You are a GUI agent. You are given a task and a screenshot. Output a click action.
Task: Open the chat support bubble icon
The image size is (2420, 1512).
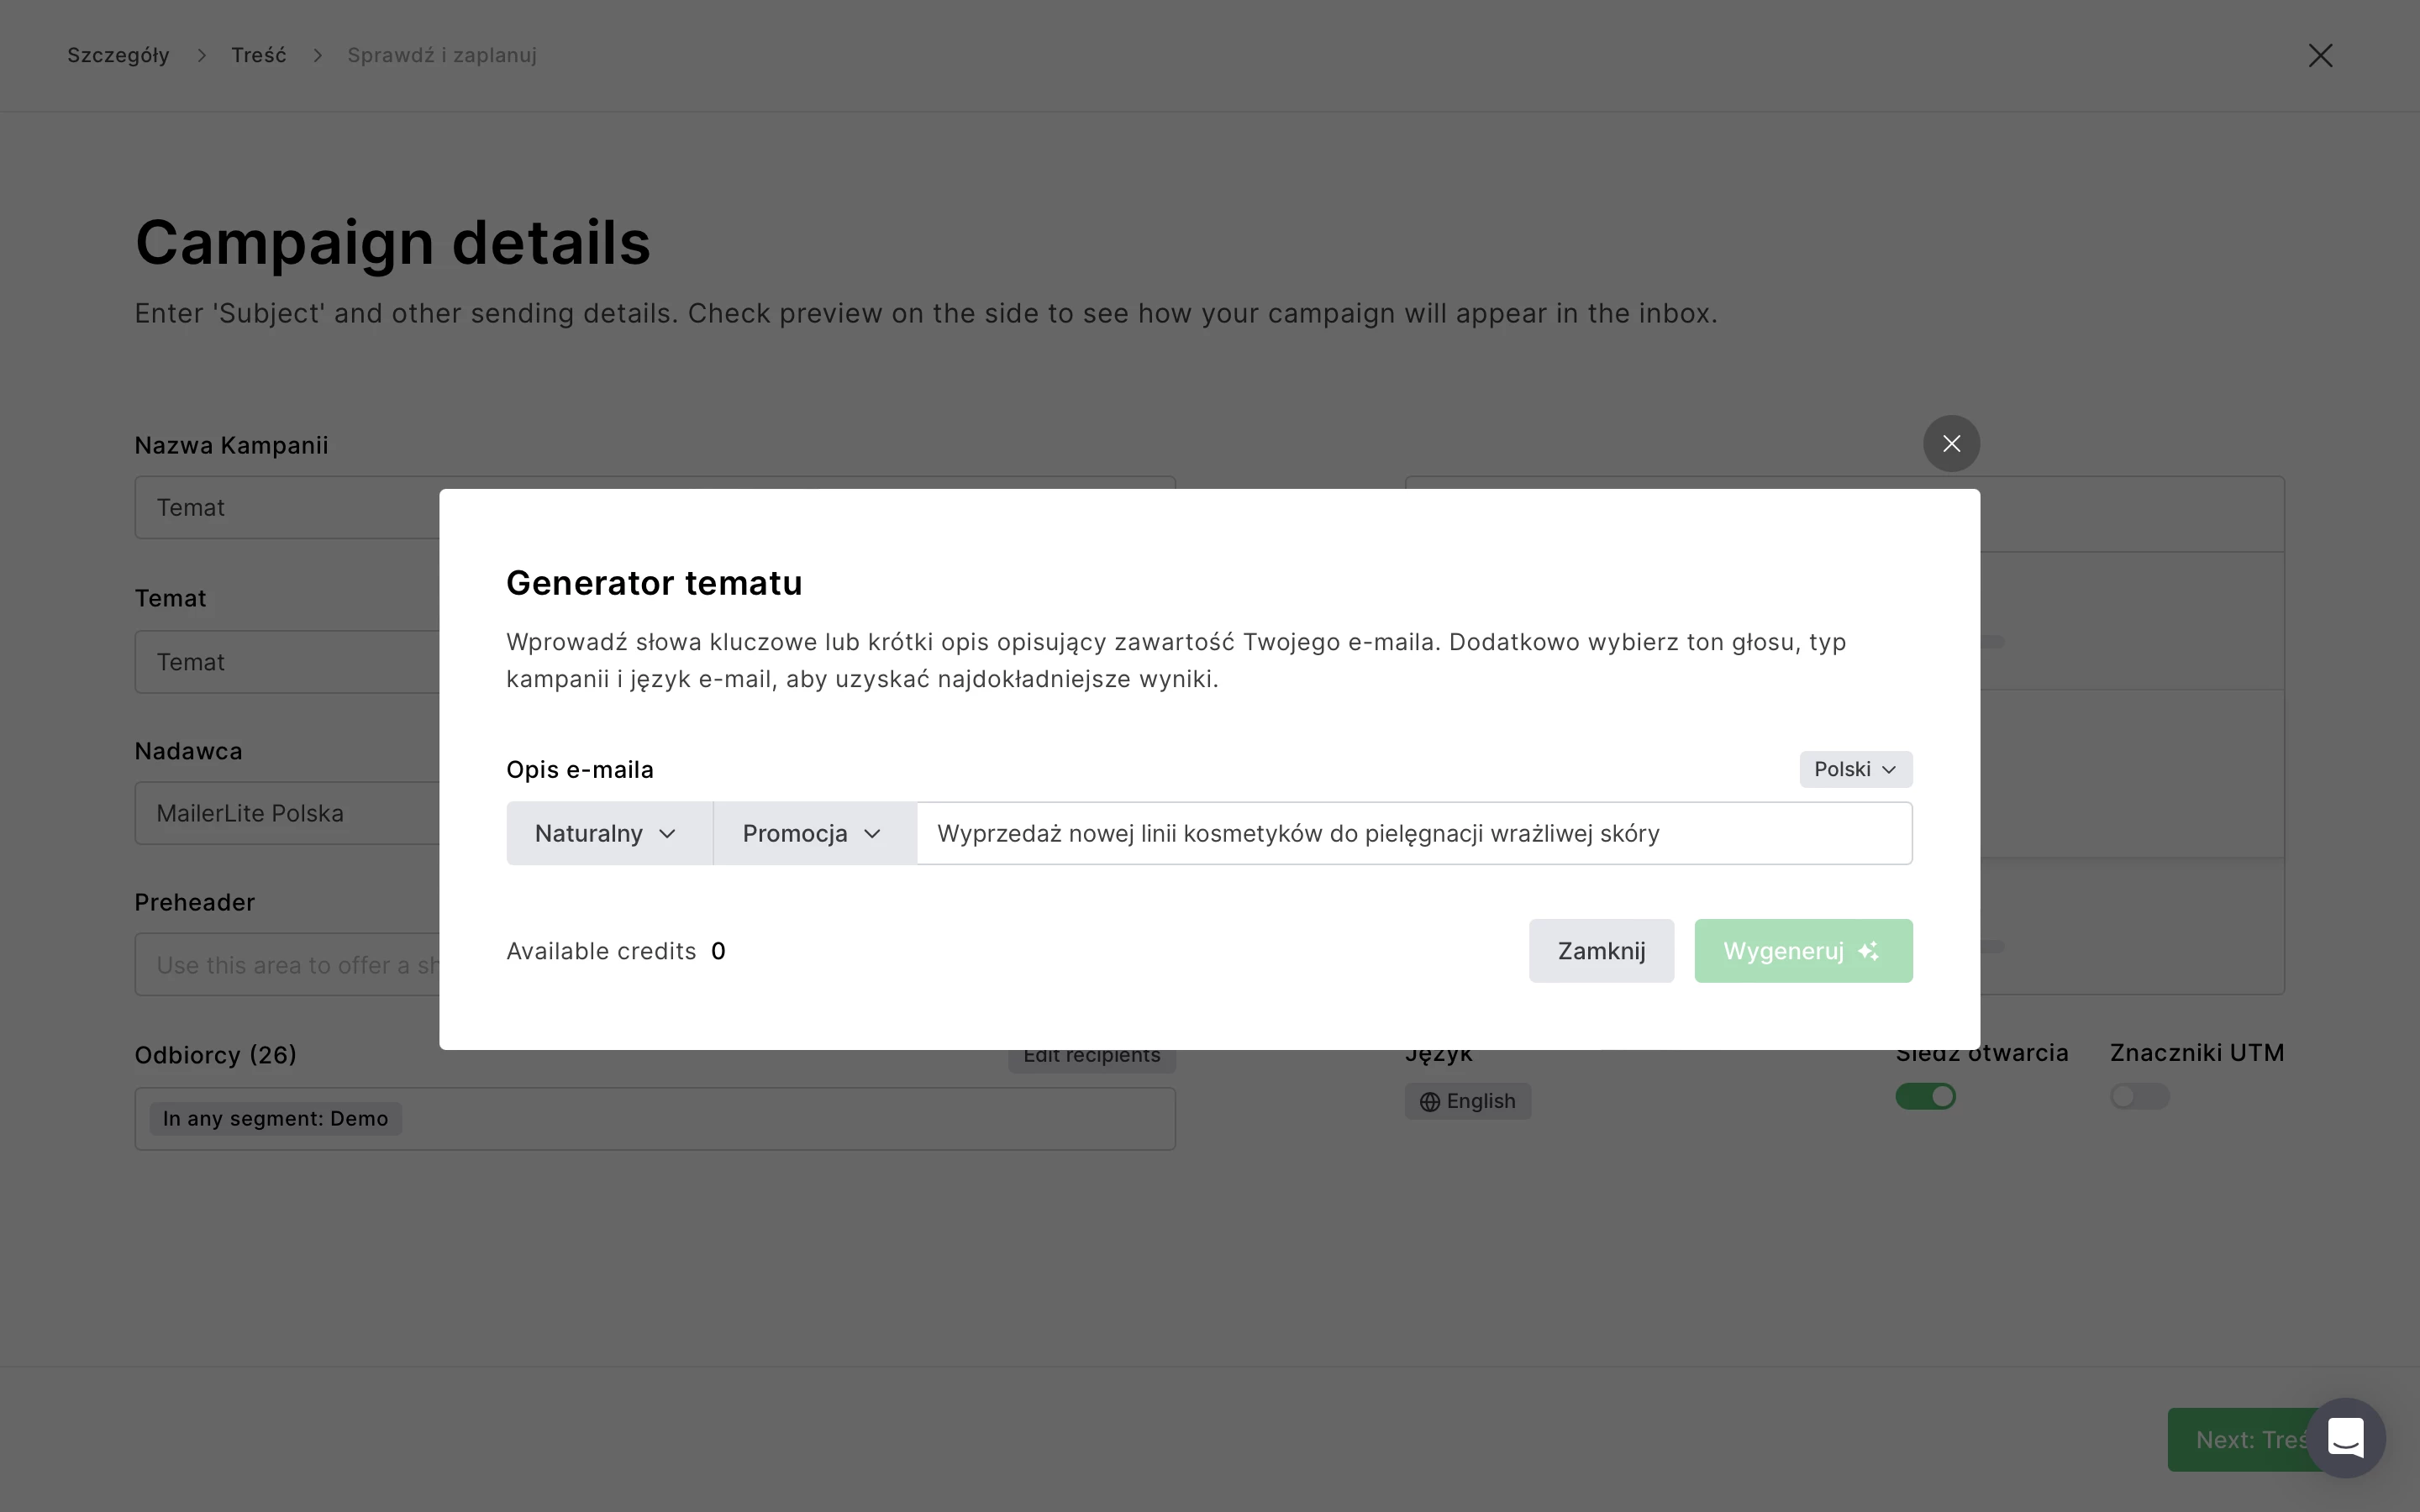click(x=2345, y=1438)
